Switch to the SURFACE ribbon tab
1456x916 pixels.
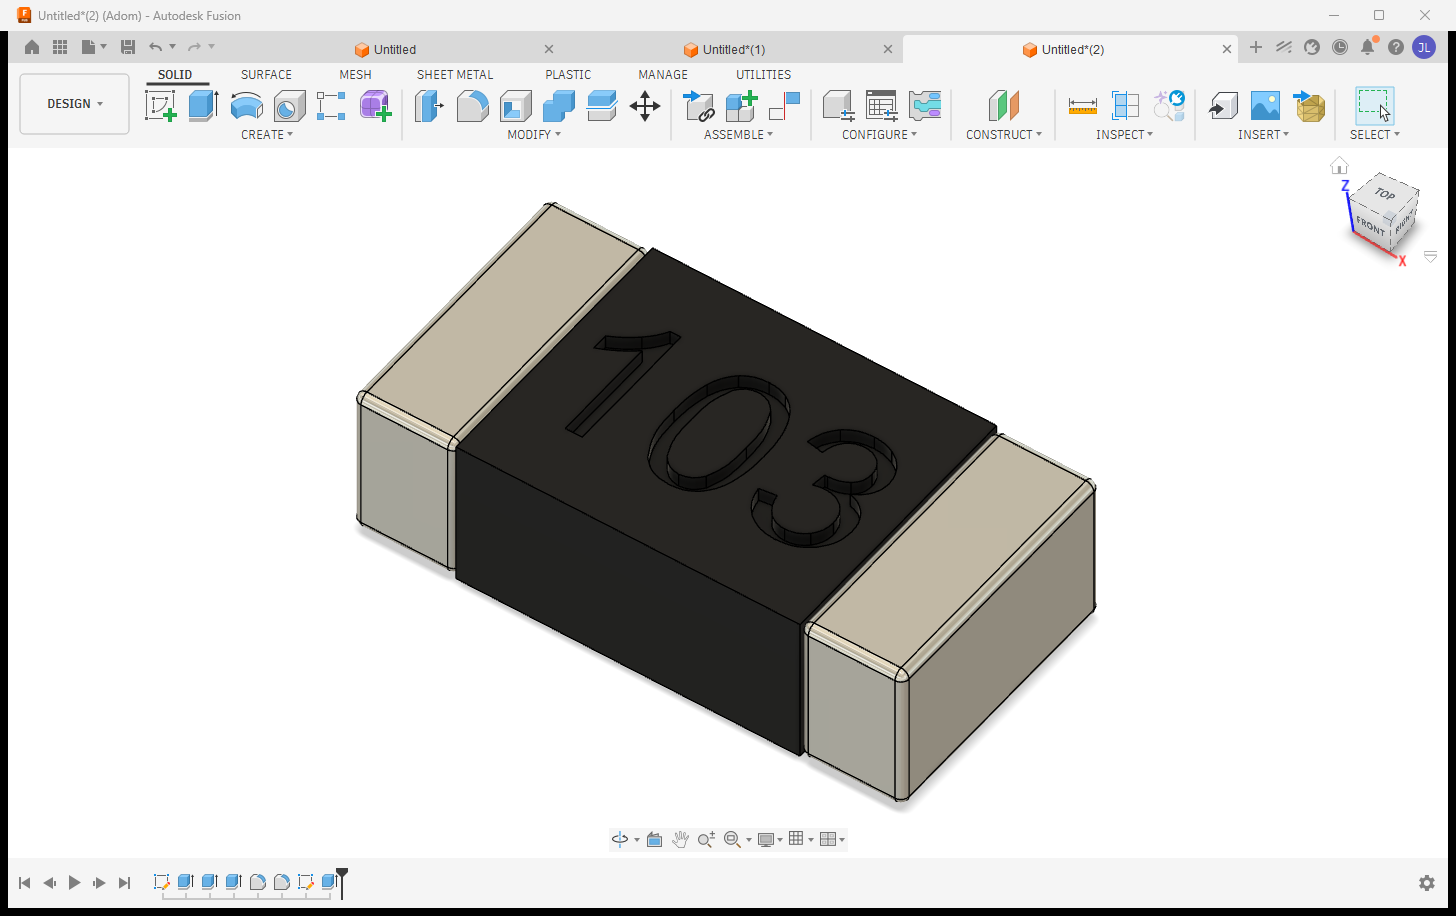pos(266,75)
